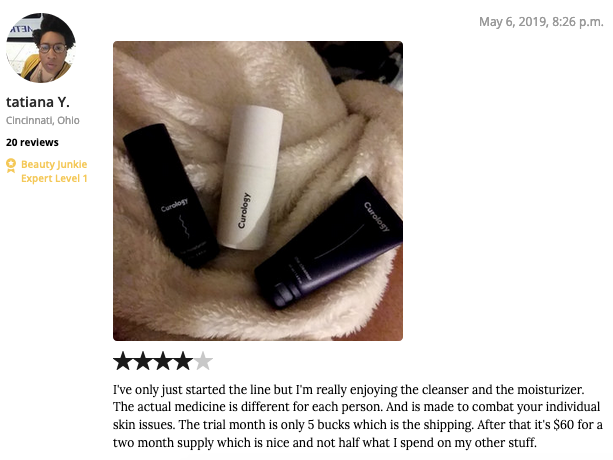Open the 20 reviews link

pos(32,142)
